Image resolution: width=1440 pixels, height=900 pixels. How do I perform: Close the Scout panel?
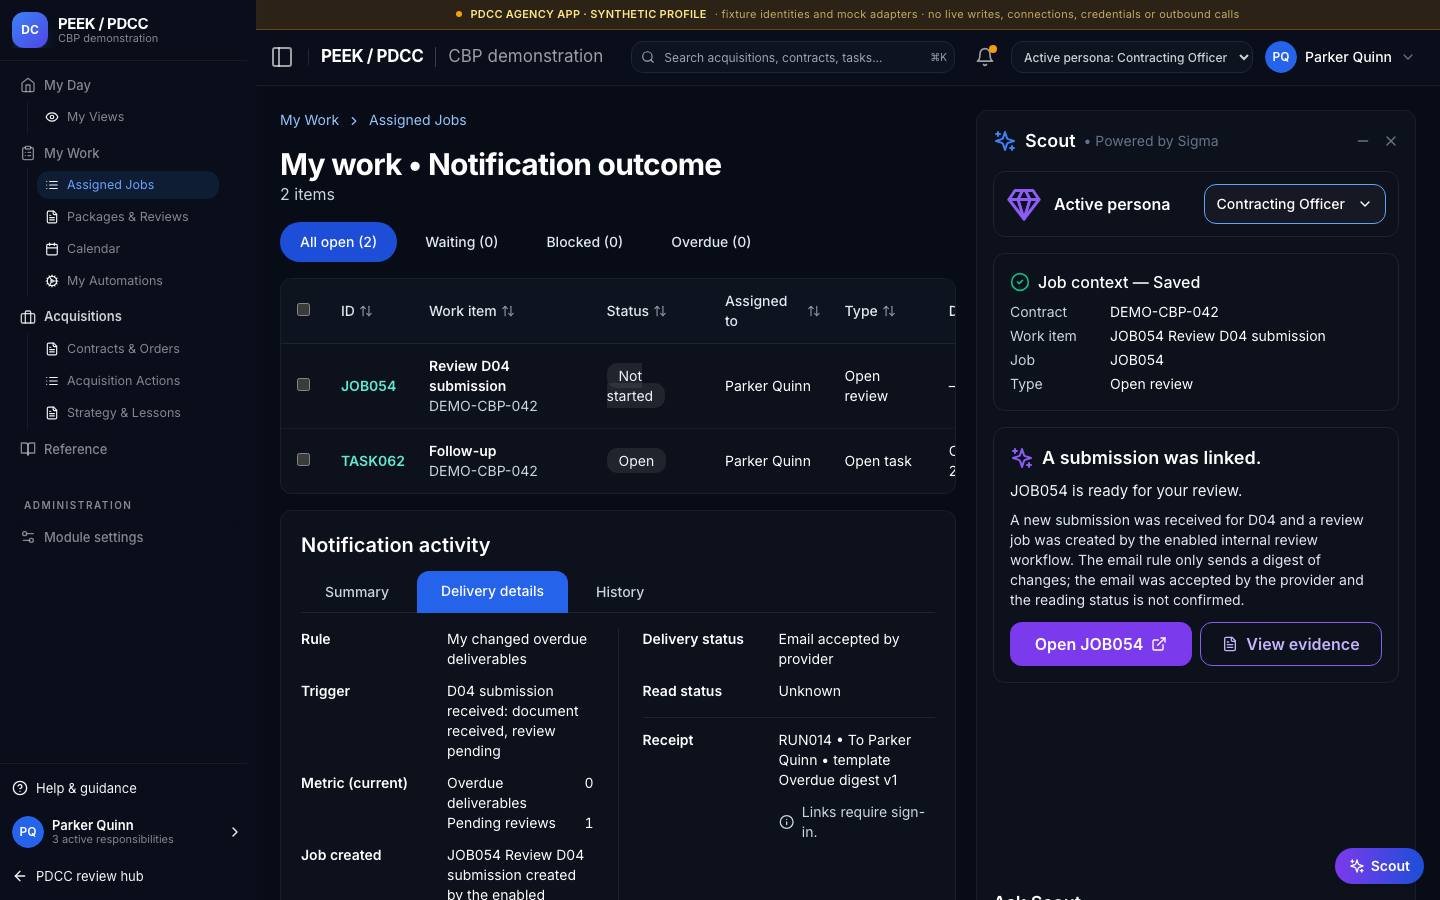(1391, 141)
